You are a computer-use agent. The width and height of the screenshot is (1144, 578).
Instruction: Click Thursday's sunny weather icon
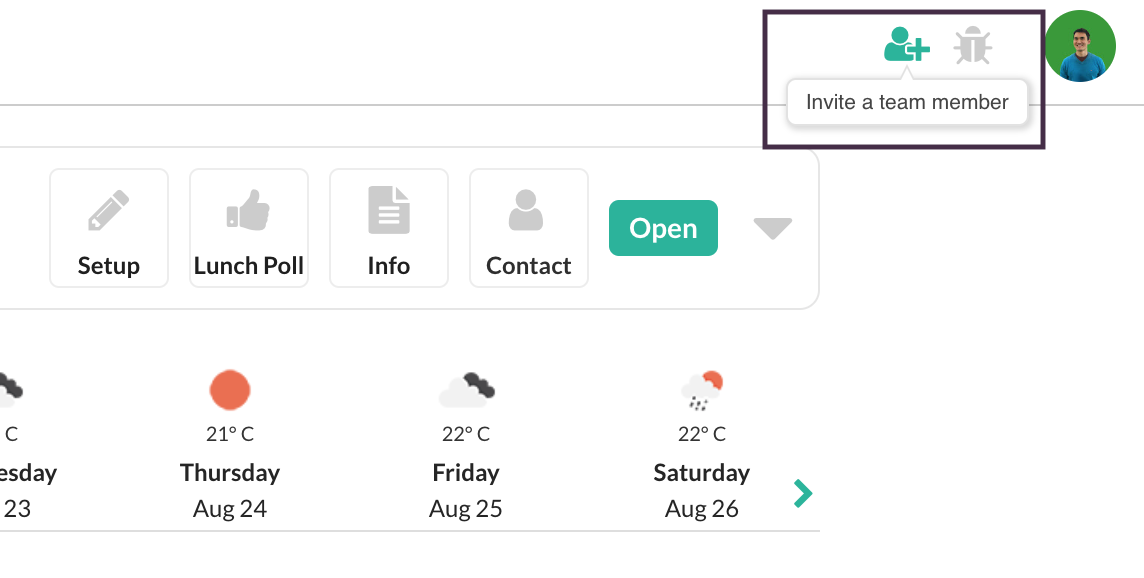pos(230,389)
